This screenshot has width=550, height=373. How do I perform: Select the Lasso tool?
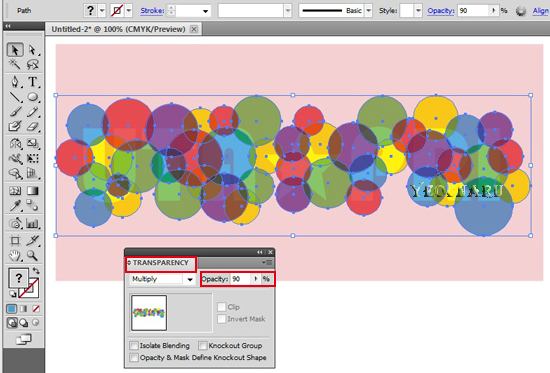coord(33,64)
